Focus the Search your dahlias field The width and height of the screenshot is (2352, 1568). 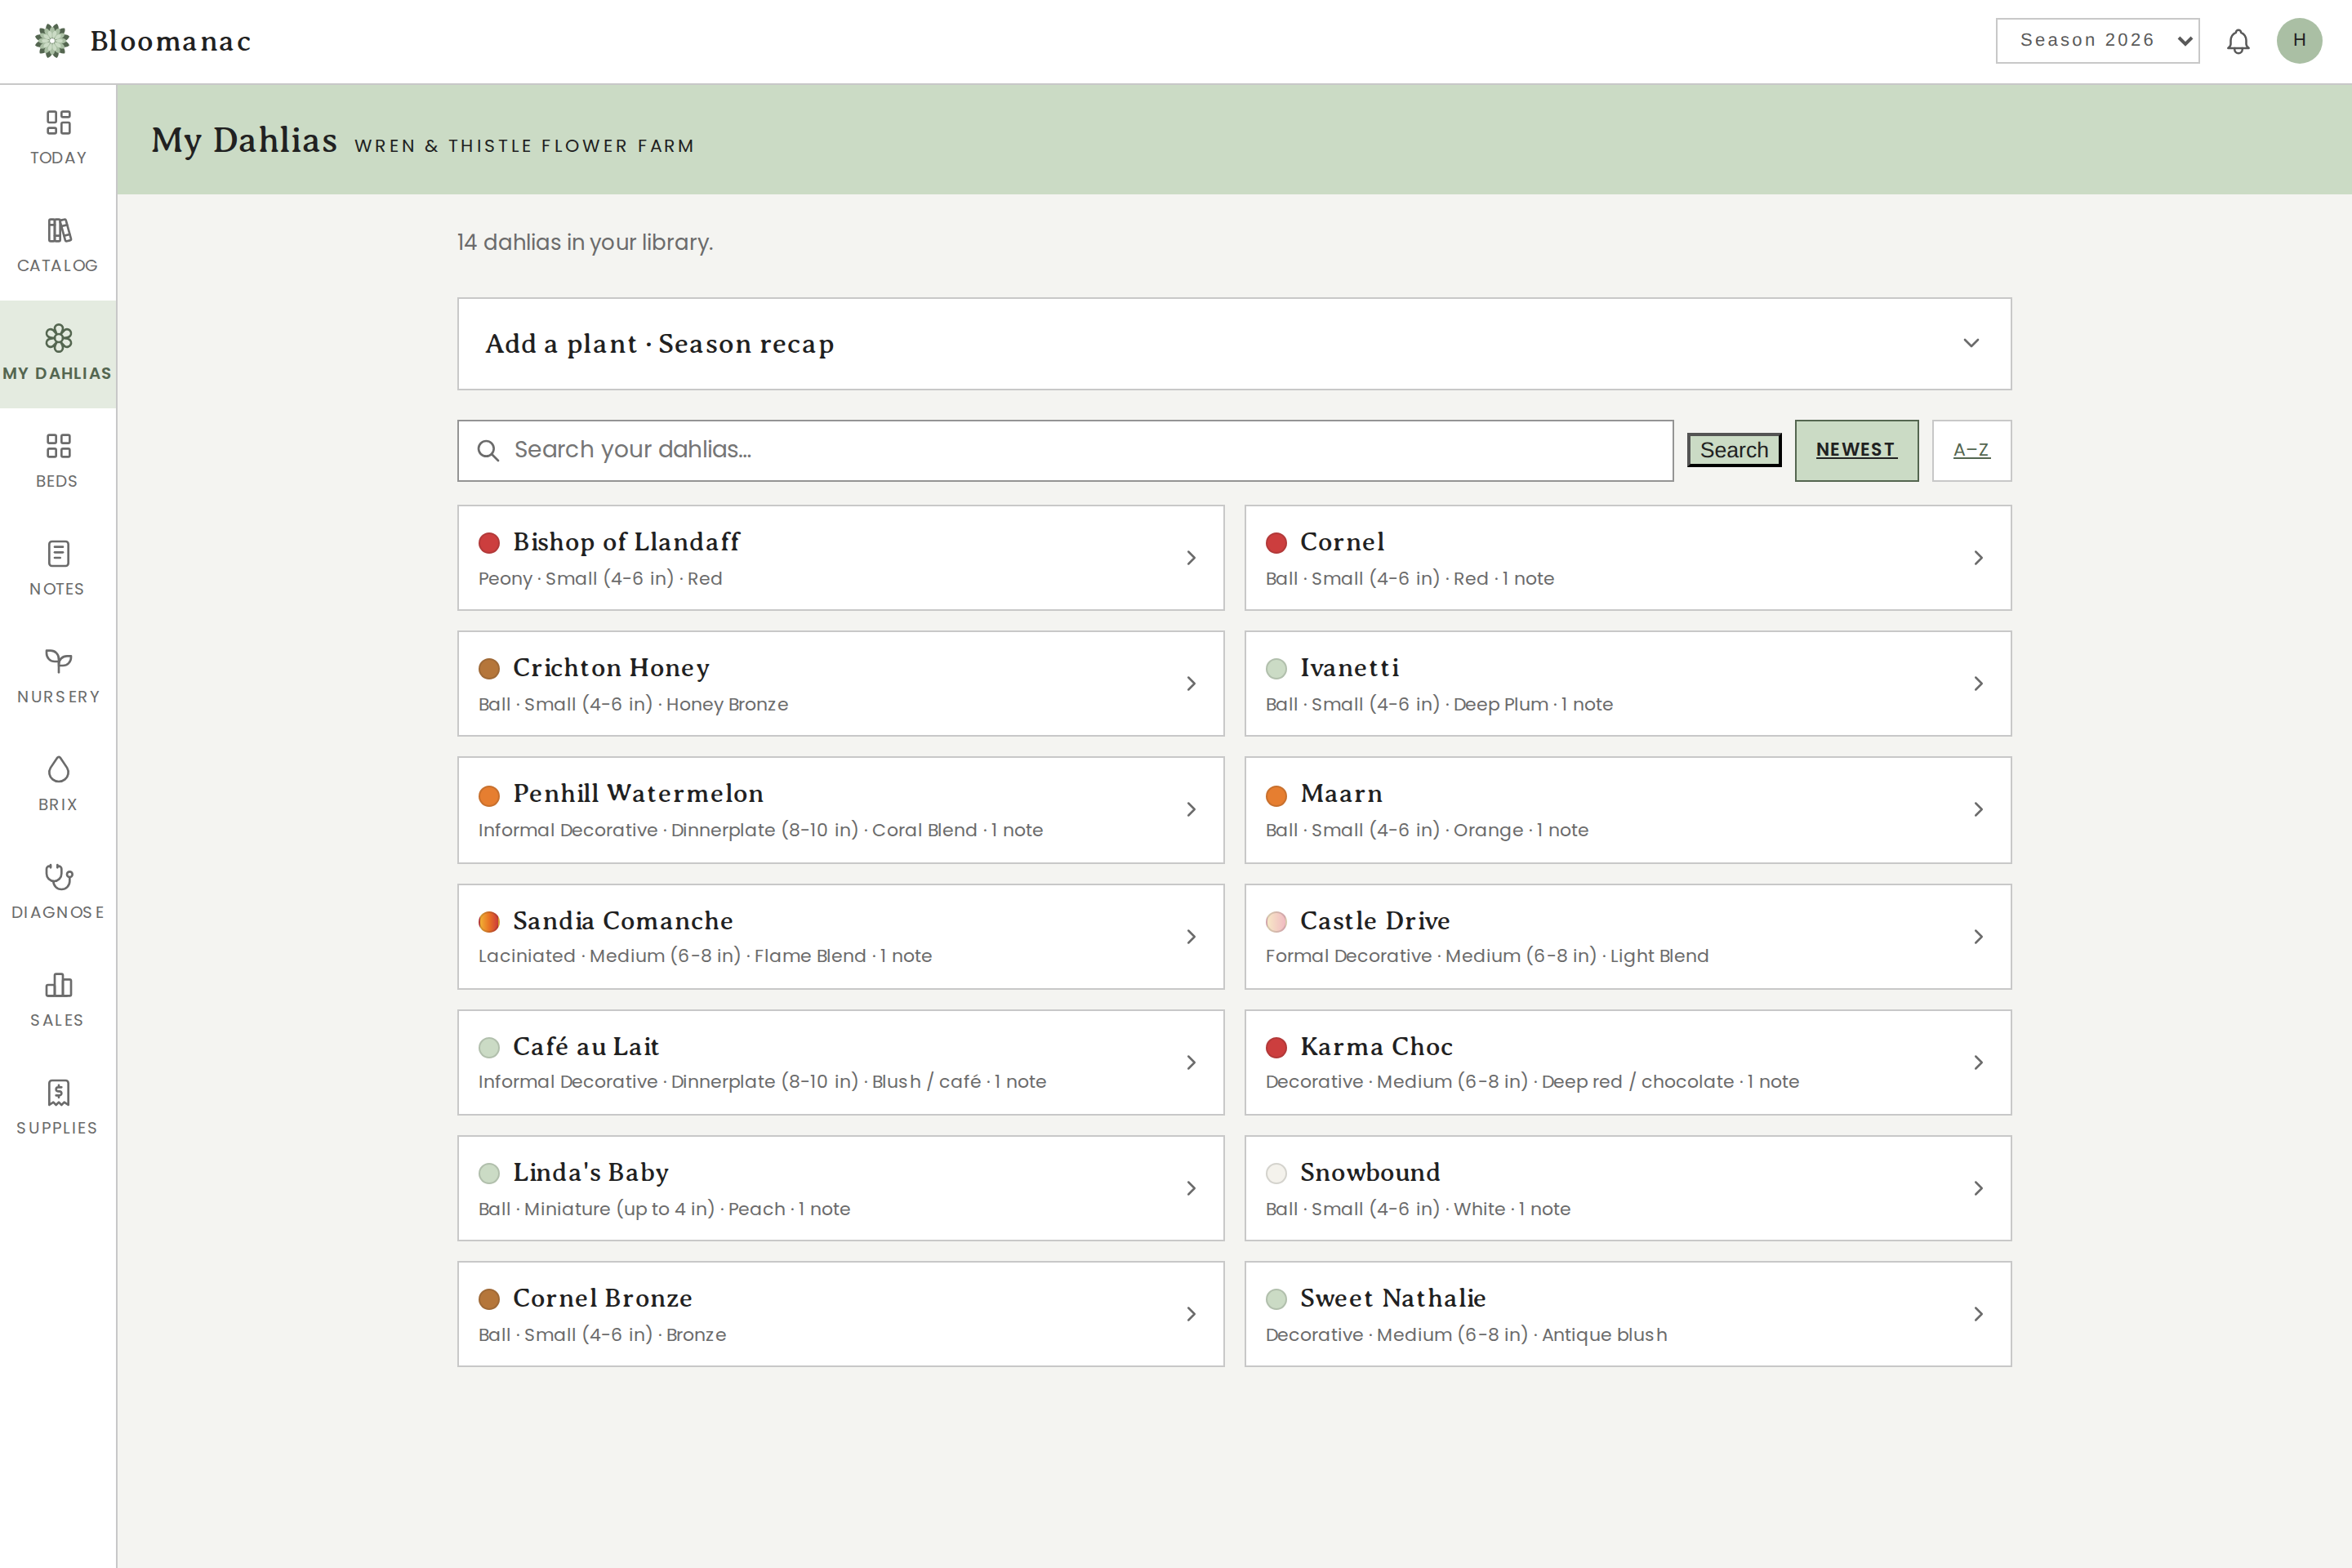pyautogui.click(x=1065, y=451)
